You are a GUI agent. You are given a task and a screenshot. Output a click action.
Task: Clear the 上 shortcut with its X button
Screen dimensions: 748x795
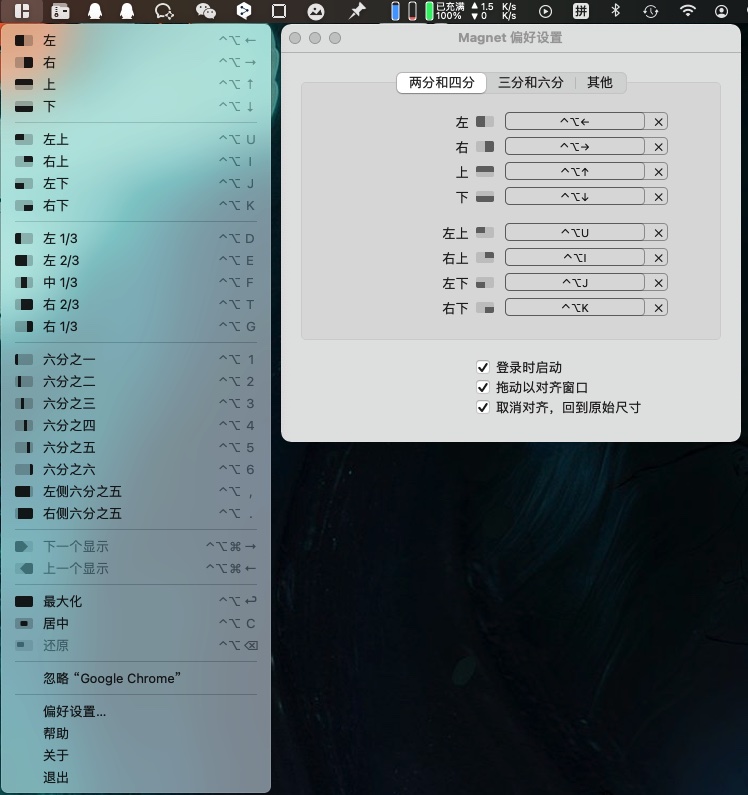pos(658,171)
